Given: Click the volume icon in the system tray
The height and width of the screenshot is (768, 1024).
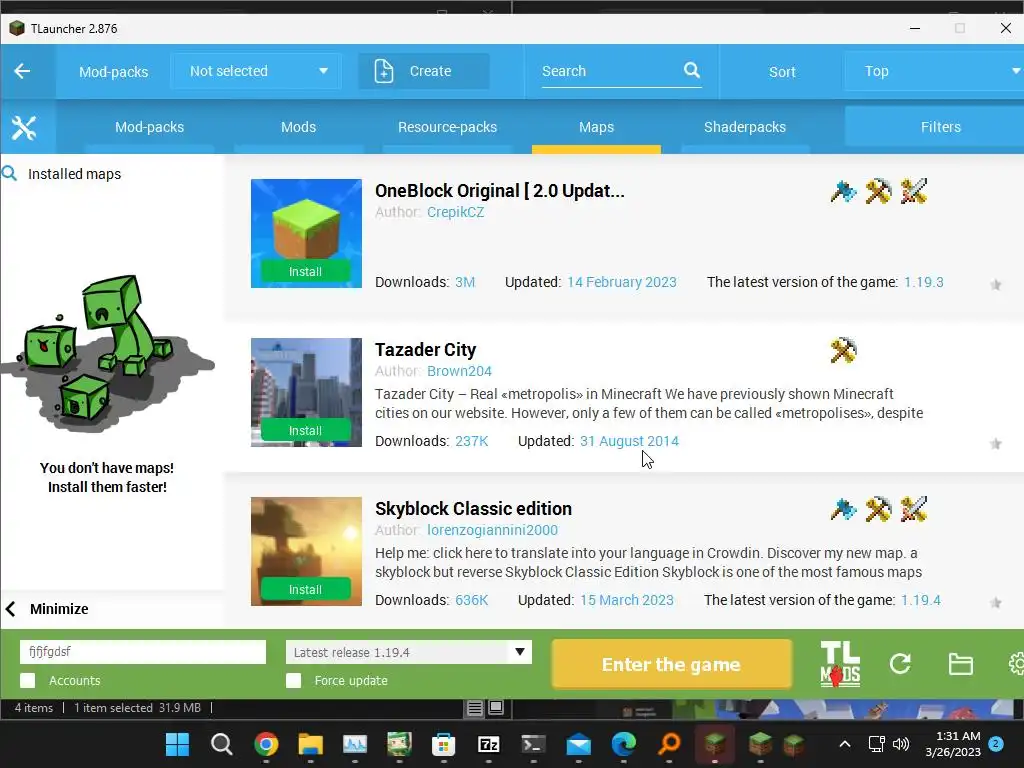Looking at the screenshot, I should click(901, 744).
